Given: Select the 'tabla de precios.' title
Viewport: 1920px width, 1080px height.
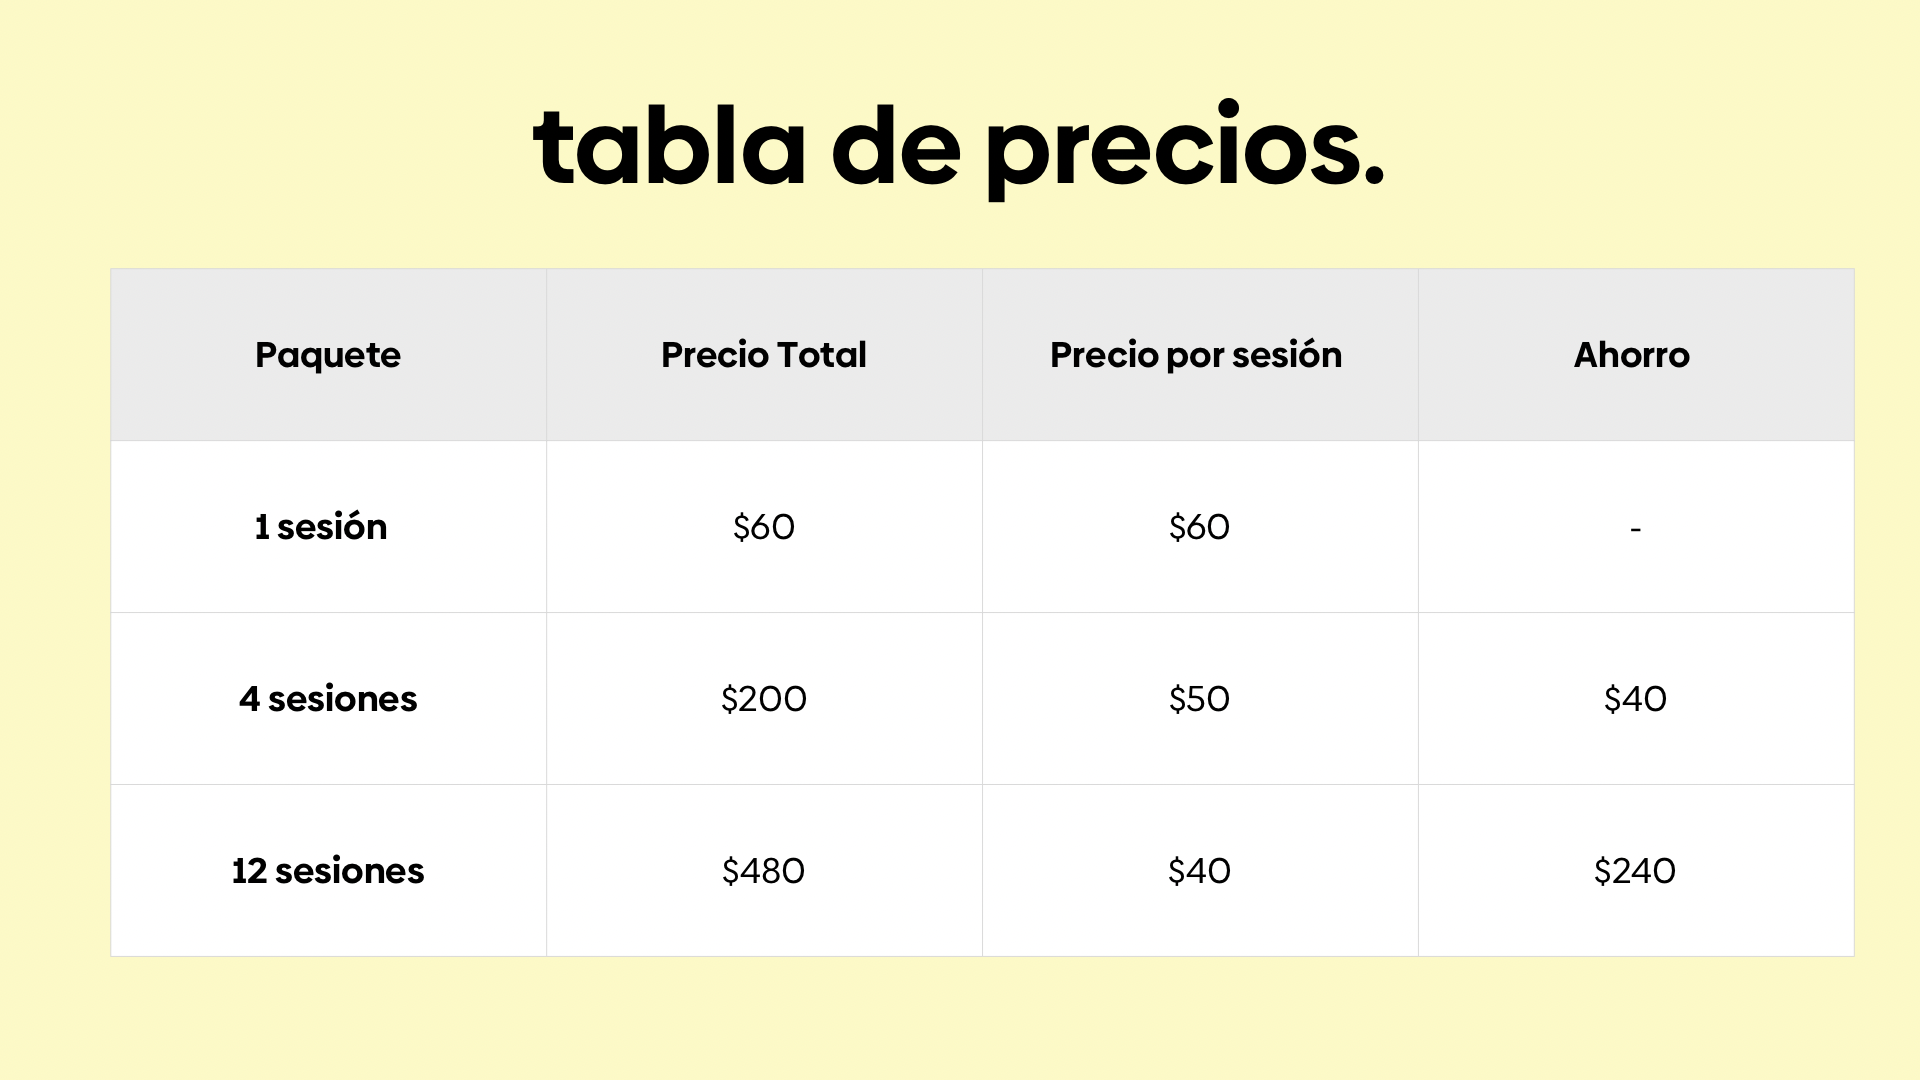Looking at the screenshot, I should [959, 148].
